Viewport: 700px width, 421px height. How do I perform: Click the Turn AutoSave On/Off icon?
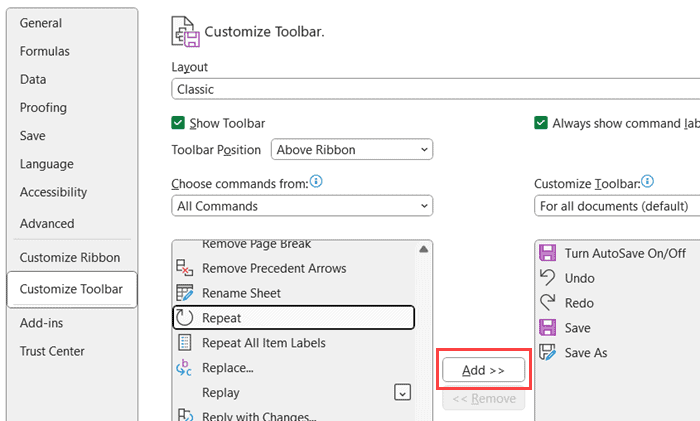pyautogui.click(x=547, y=253)
